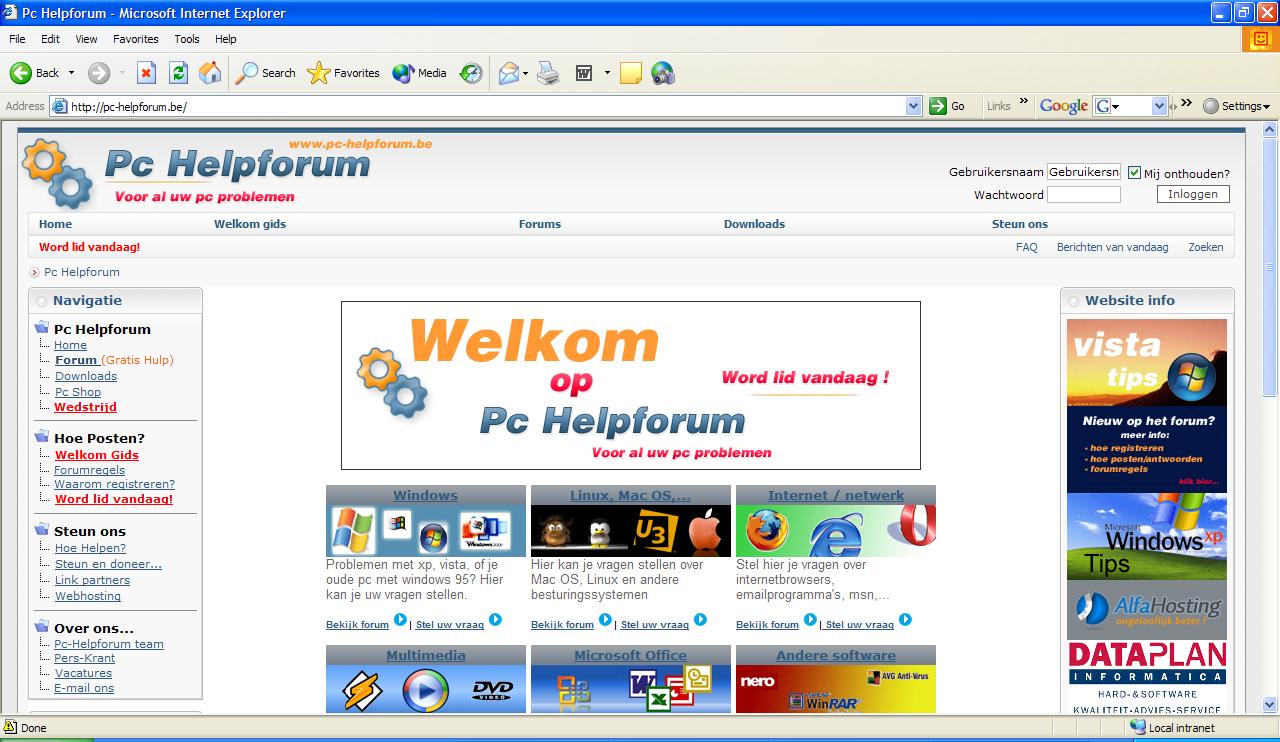The width and height of the screenshot is (1280, 742).
Task: Open the Edit menu
Action: [x=51, y=39]
